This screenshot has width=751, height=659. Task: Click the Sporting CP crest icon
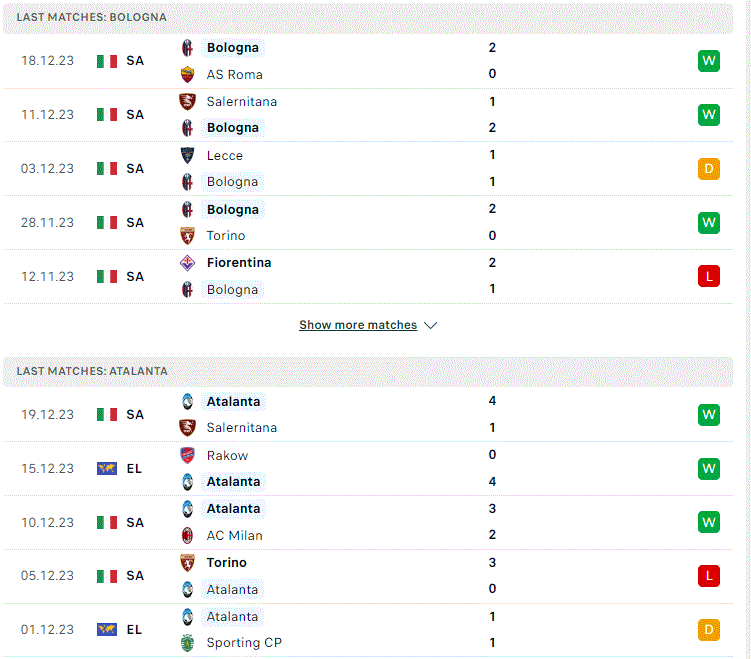click(x=187, y=643)
